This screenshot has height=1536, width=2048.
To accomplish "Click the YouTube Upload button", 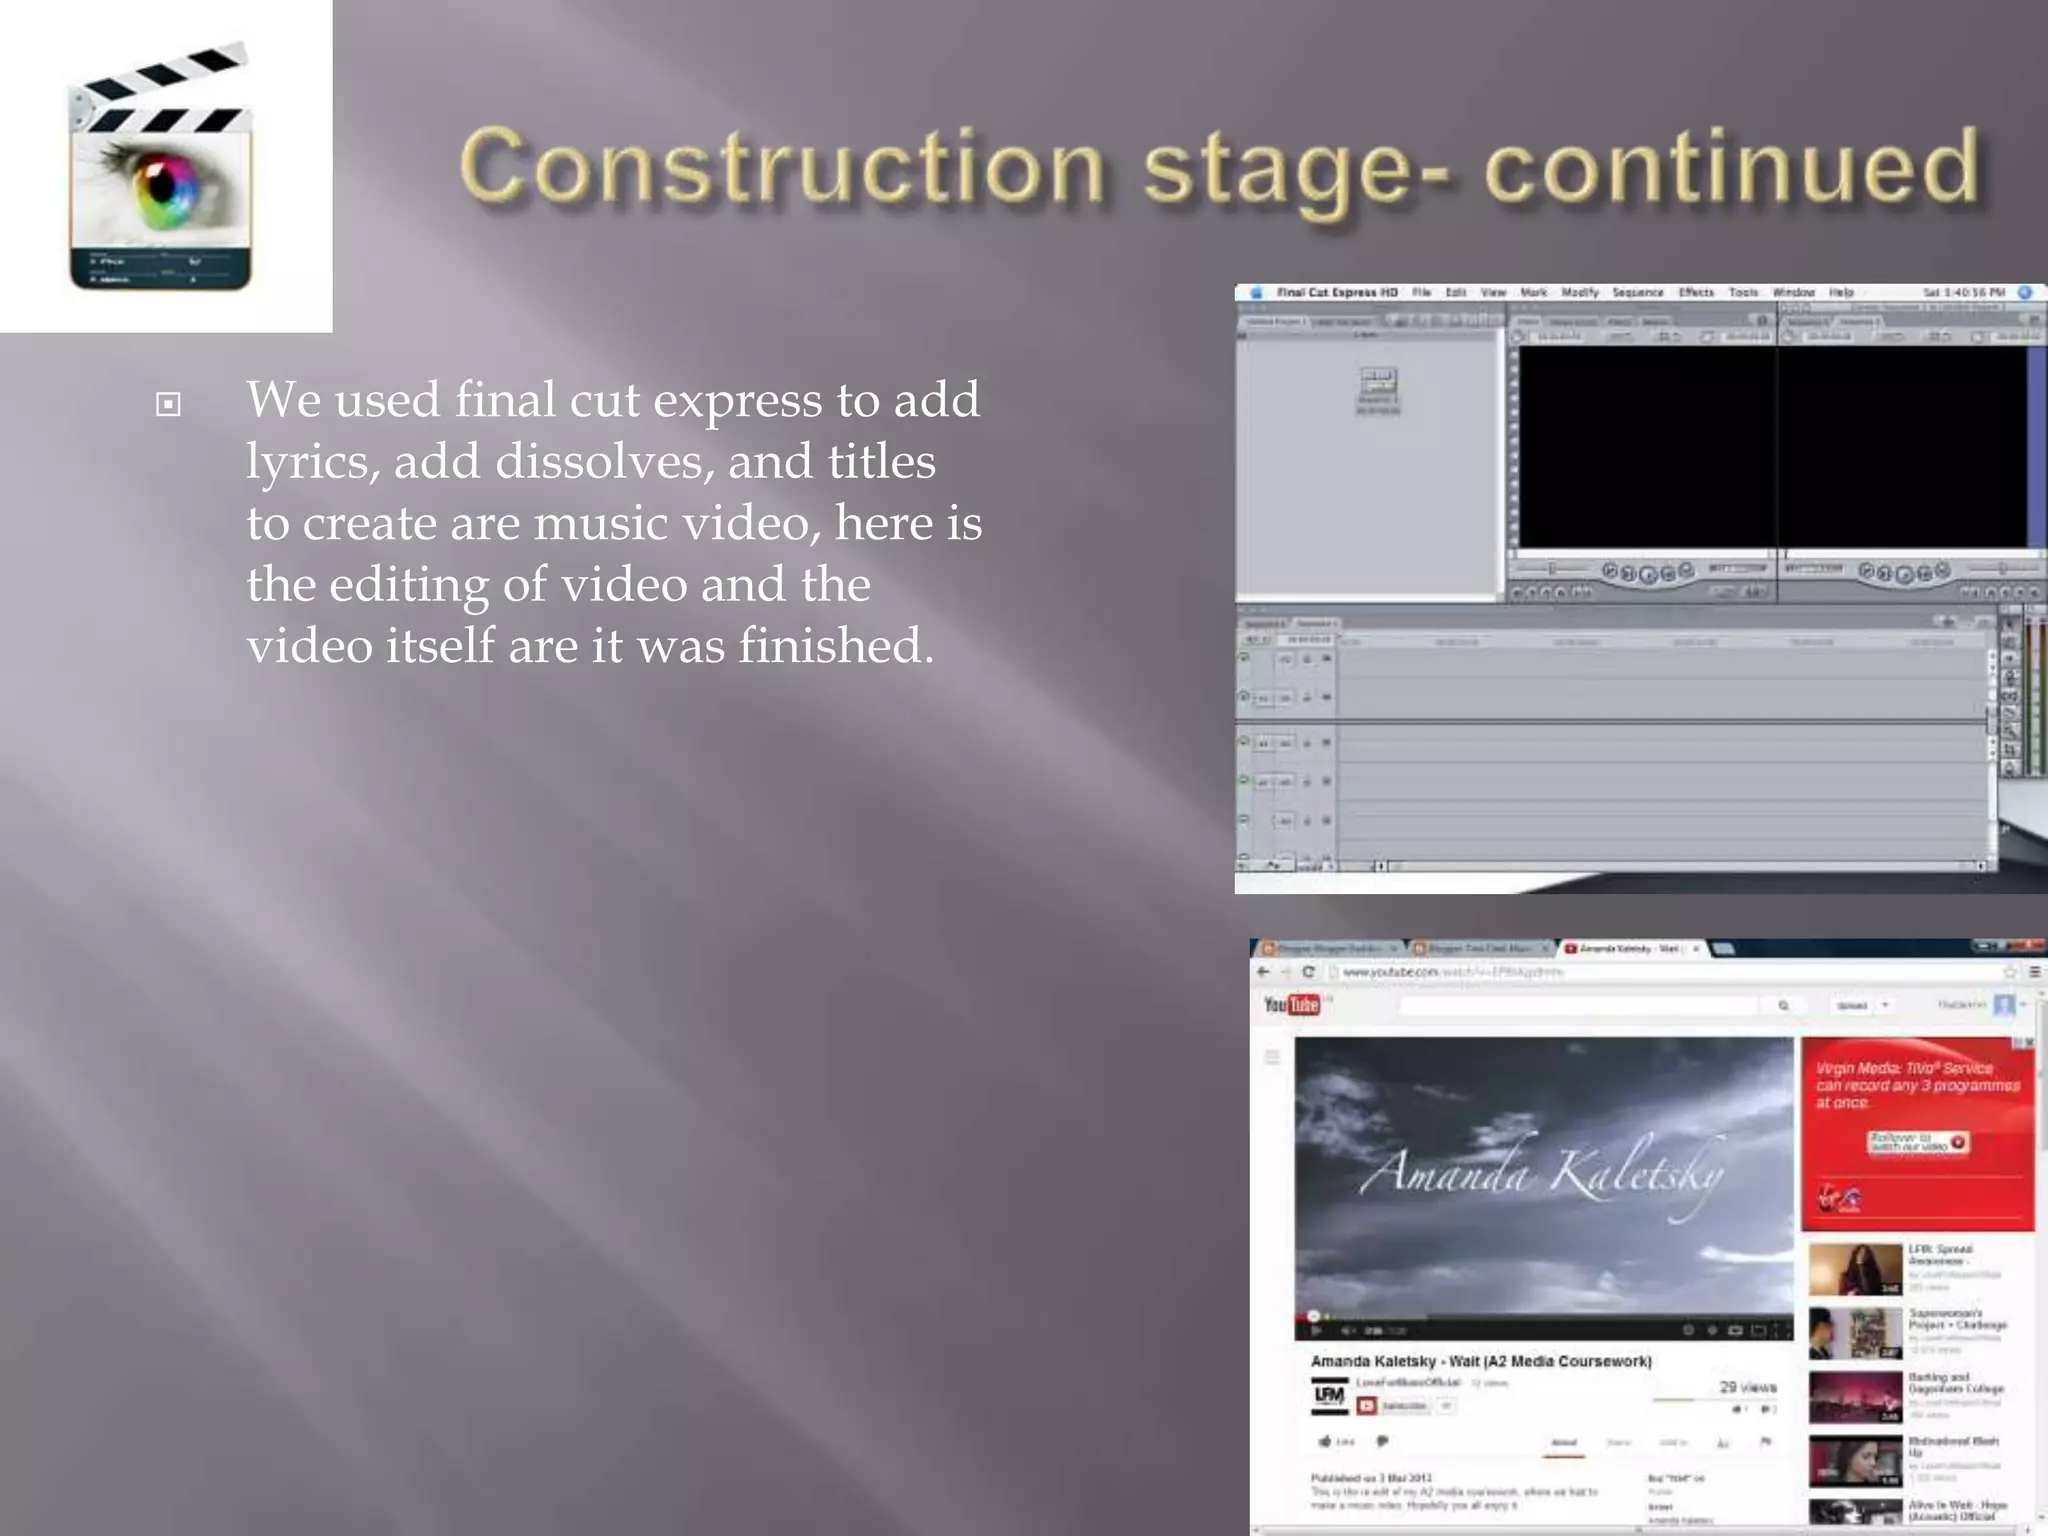I will point(1852,1005).
